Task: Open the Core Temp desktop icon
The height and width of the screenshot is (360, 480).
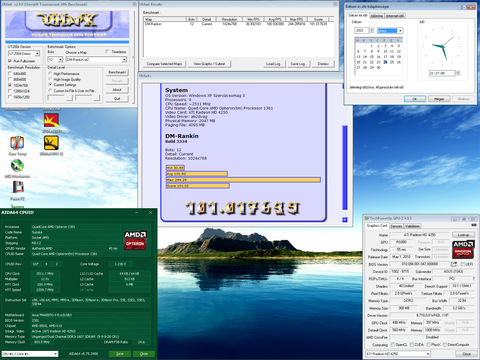Action: [x=17, y=143]
